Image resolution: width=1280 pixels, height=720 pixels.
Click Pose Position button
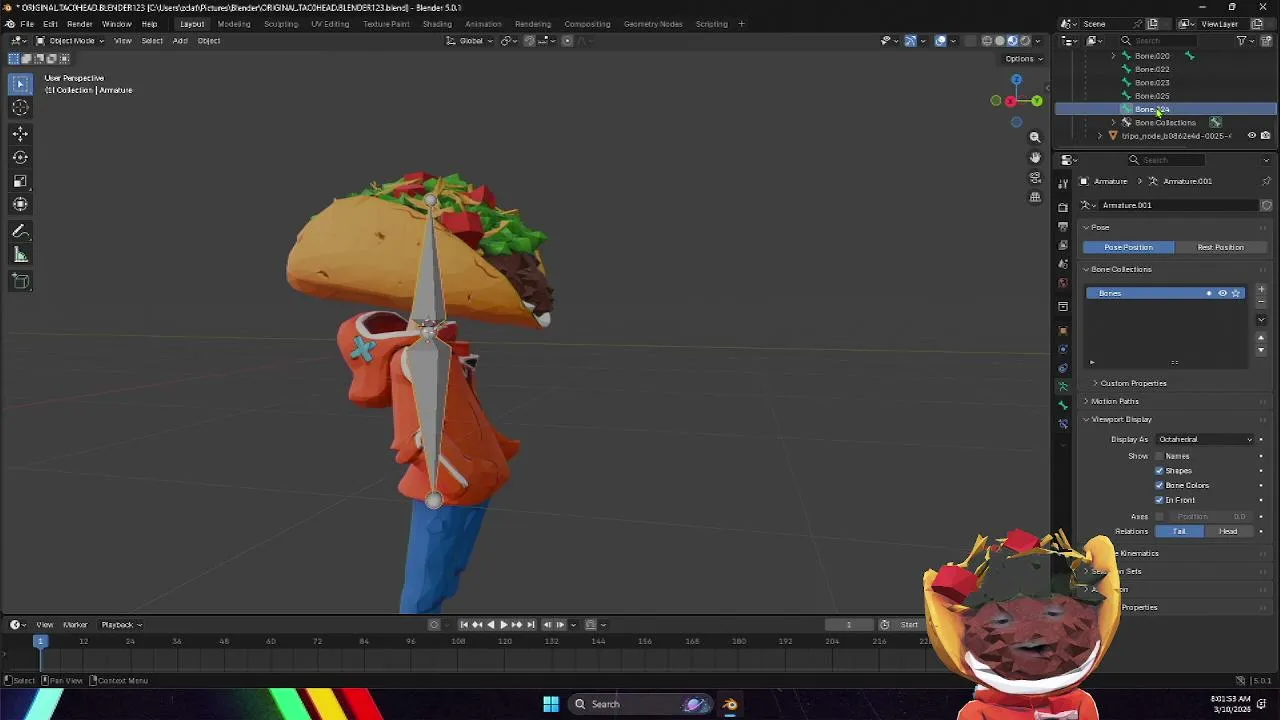click(1128, 247)
